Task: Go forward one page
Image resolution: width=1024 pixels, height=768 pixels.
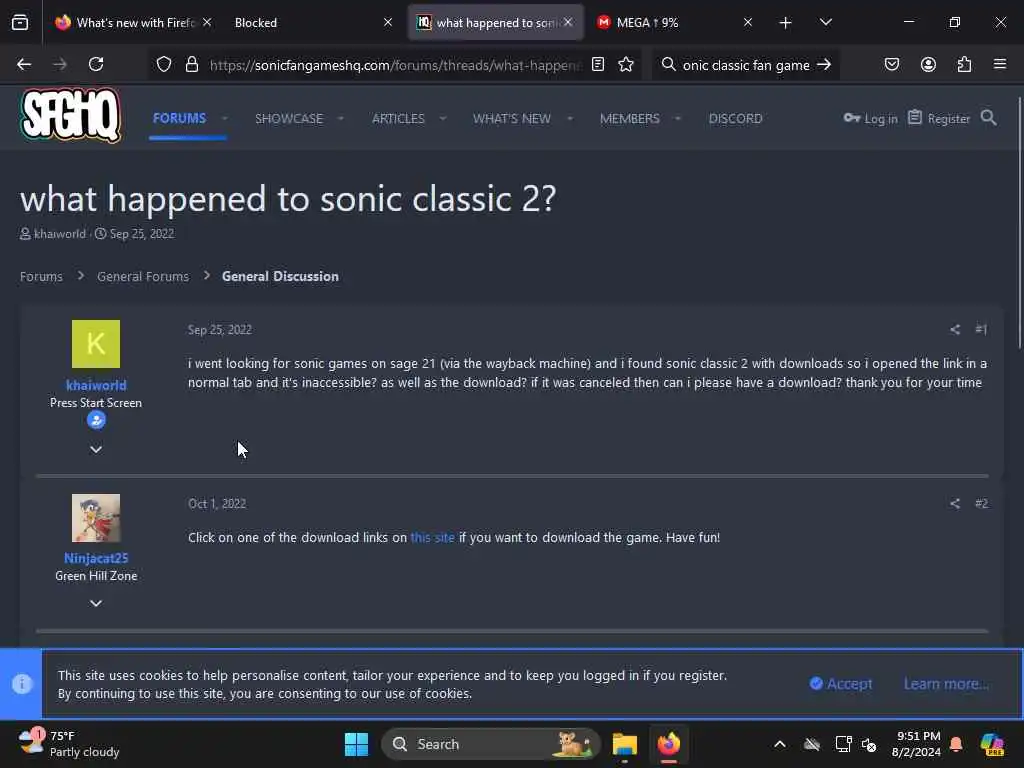Action: (x=59, y=65)
